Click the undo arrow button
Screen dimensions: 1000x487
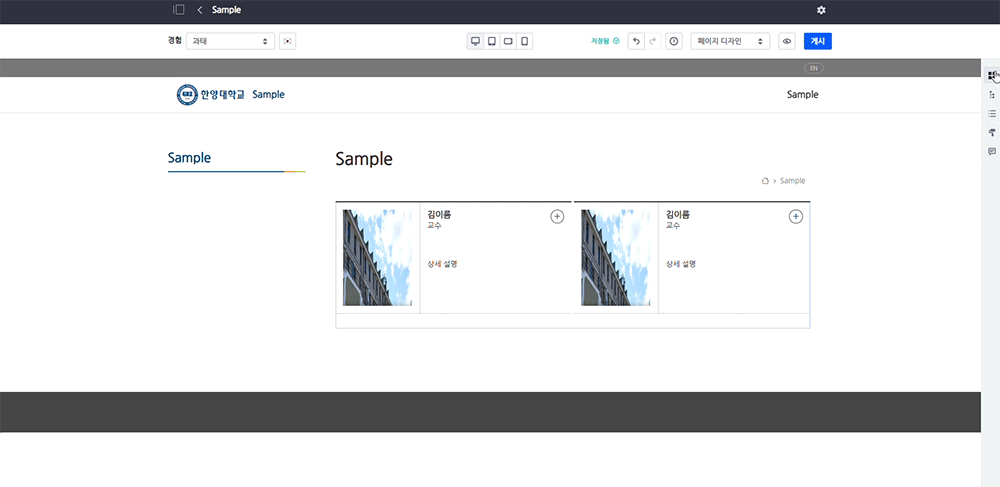pos(636,41)
